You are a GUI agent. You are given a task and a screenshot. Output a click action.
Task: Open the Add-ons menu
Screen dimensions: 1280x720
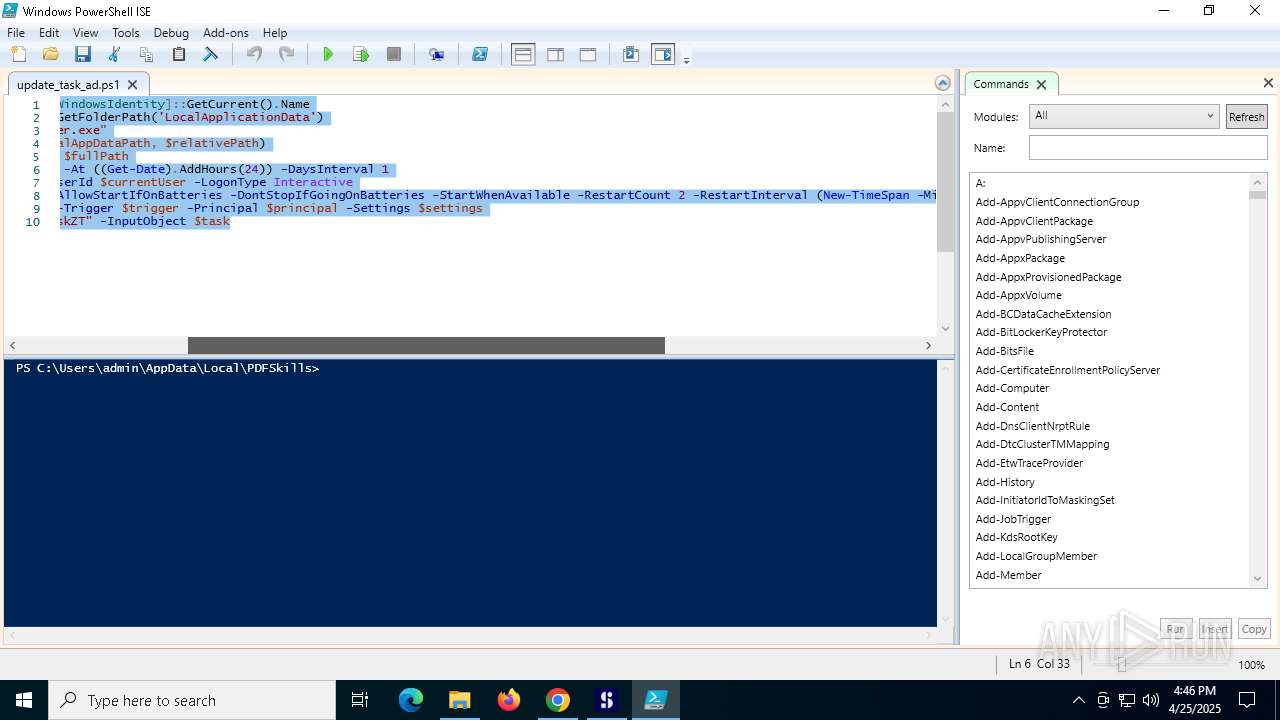[x=226, y=33]
